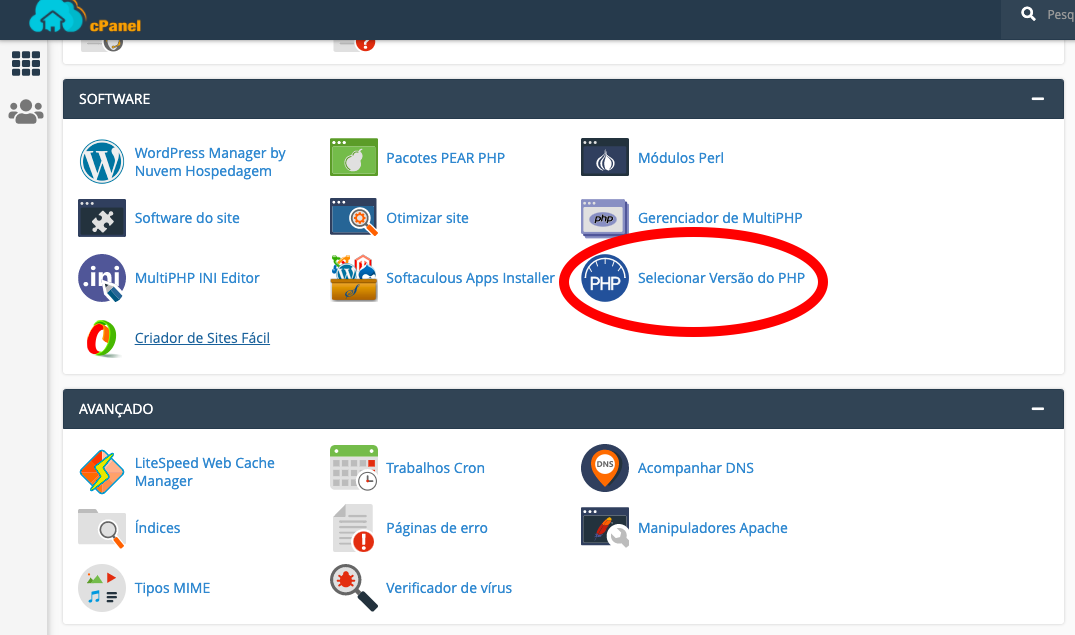Click the Acompanhar DNS icon
Screen dimensions: 1075x635
604,468
